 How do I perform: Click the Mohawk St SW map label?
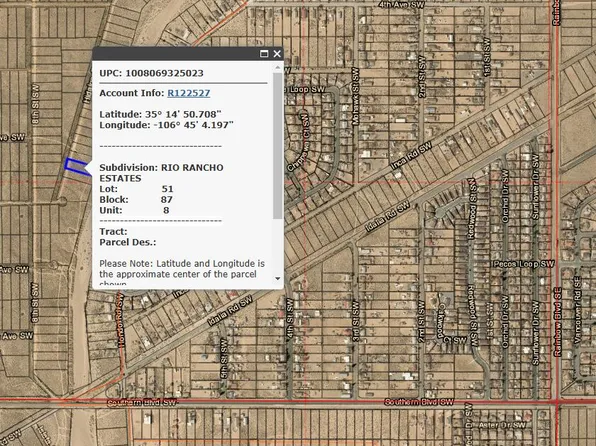(355, 96)
